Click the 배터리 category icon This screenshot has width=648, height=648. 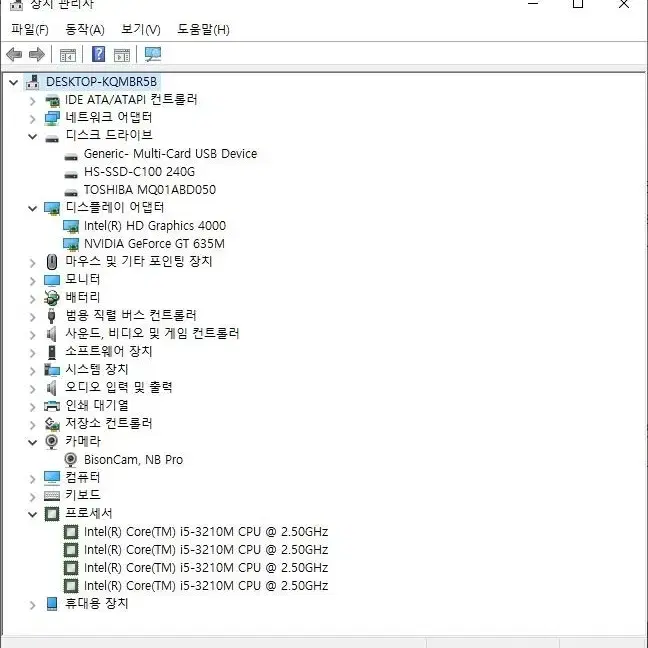[x=52, y=298]
